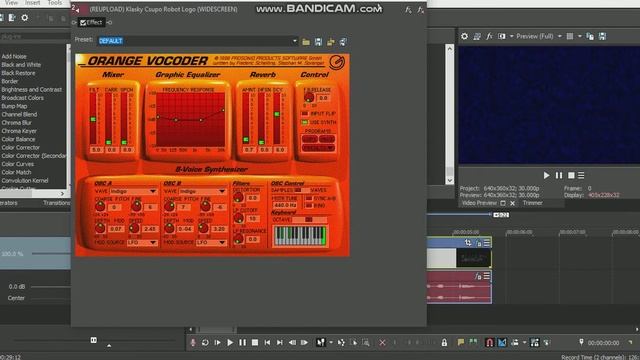Viewport: 640px width, 360px height.
Task: Play the video preview
Action: click(547, 175)
